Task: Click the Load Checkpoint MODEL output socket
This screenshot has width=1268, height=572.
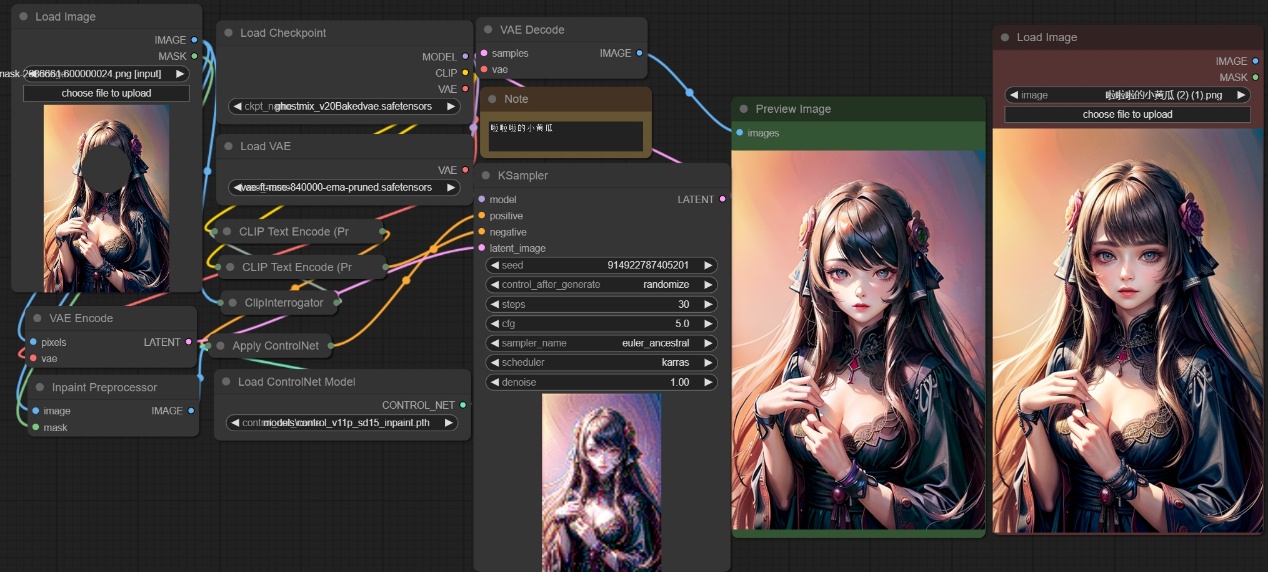Action: (x=465, y=57)
